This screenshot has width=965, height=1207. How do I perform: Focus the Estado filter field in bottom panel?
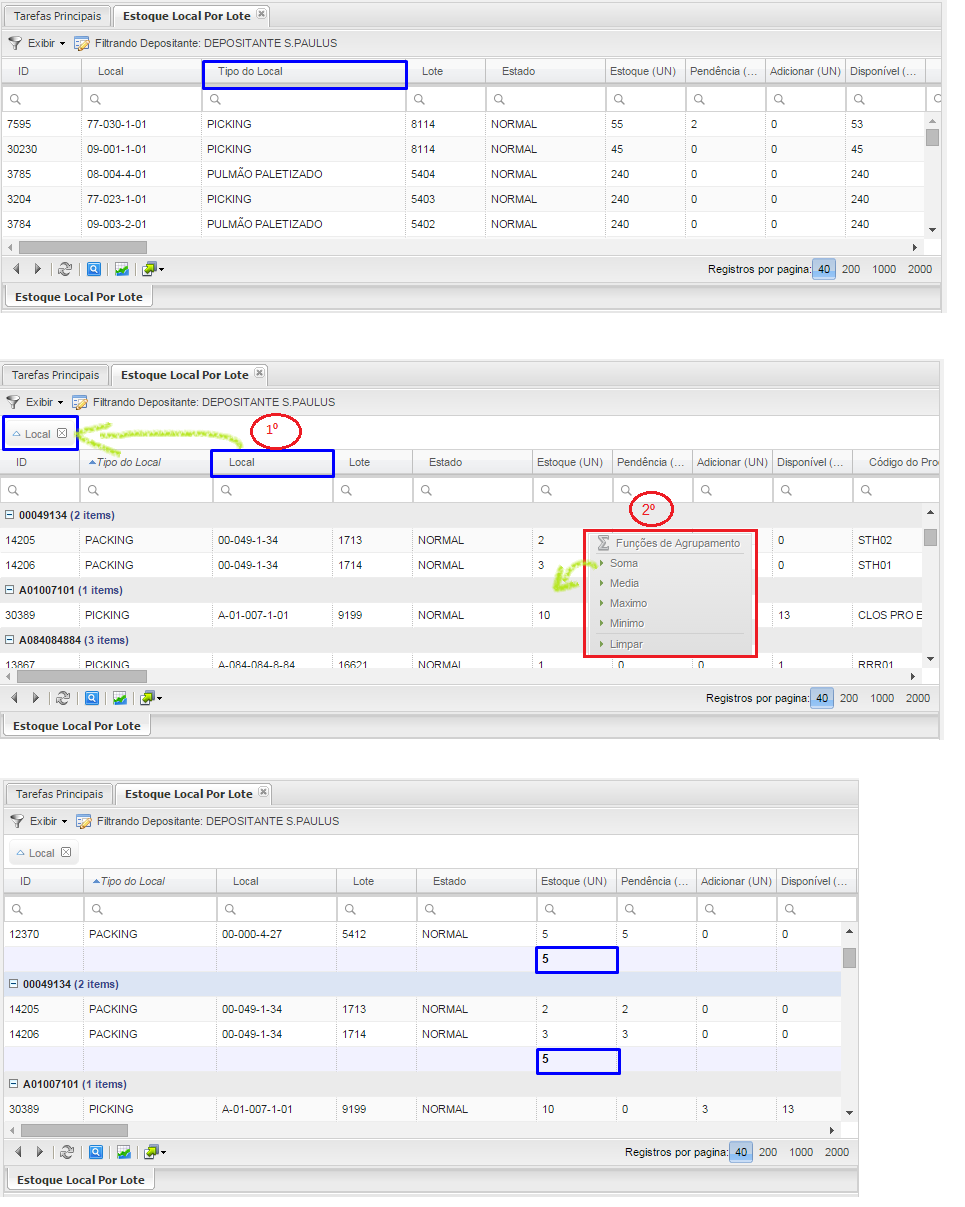click(476, 909)
